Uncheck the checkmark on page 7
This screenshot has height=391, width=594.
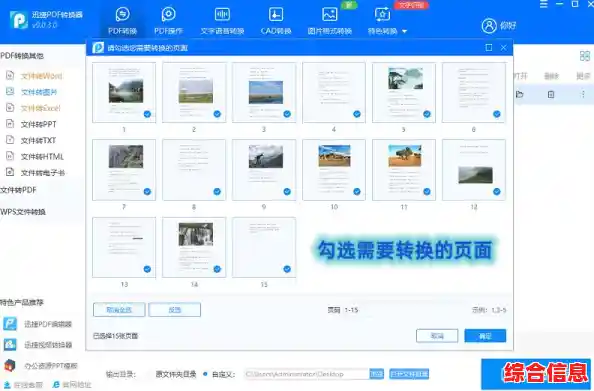pos(147,192)
